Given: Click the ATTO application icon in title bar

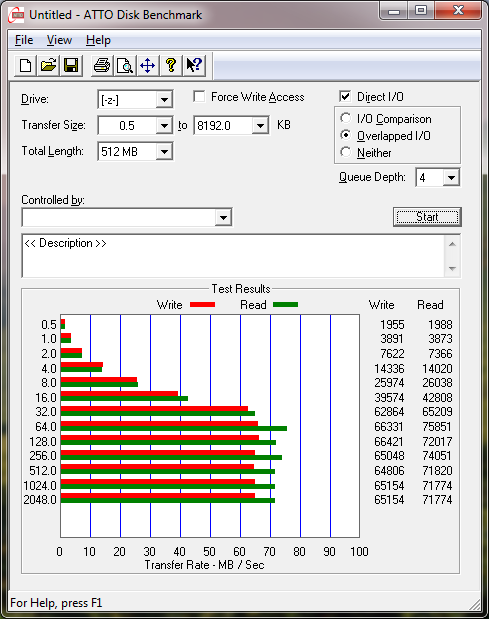Looking at the screenshot, I should coord(16,15).
